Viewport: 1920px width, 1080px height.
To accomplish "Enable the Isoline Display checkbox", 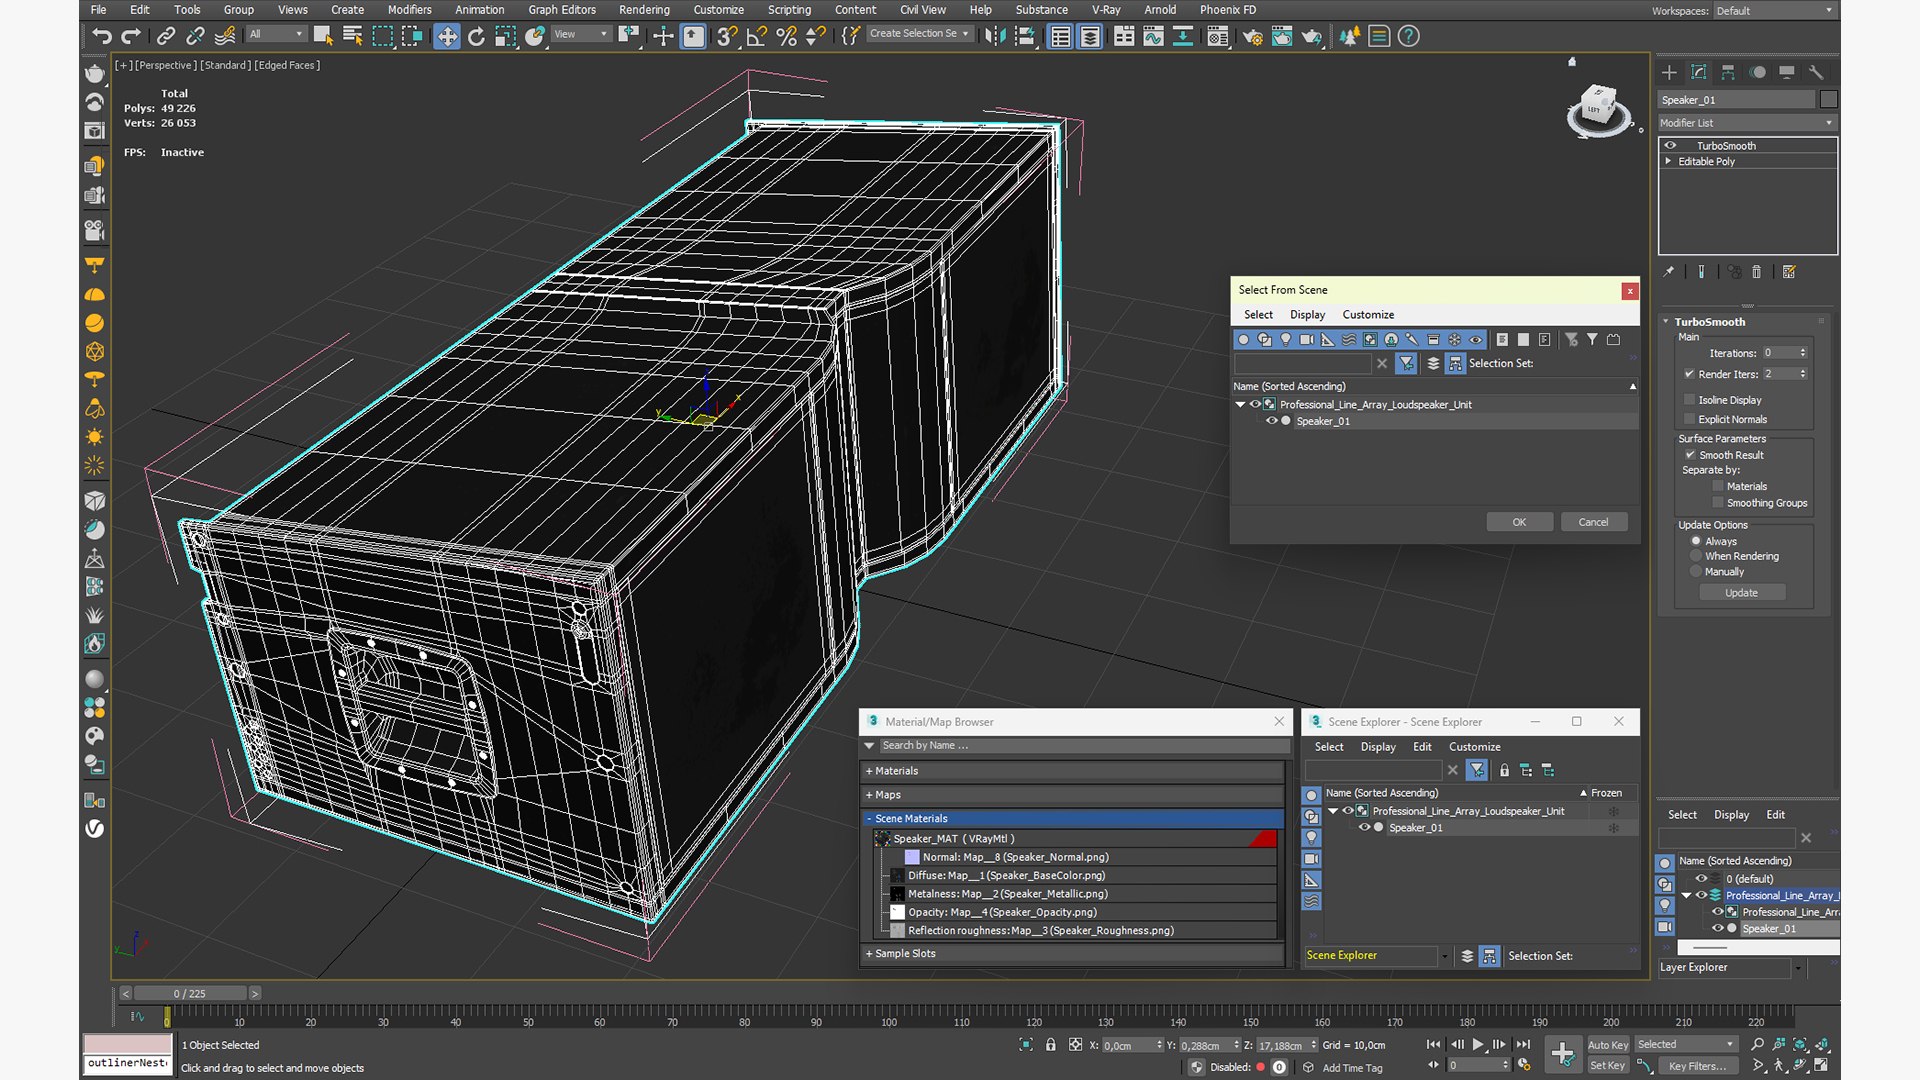I will click(x=1690, y=400).
